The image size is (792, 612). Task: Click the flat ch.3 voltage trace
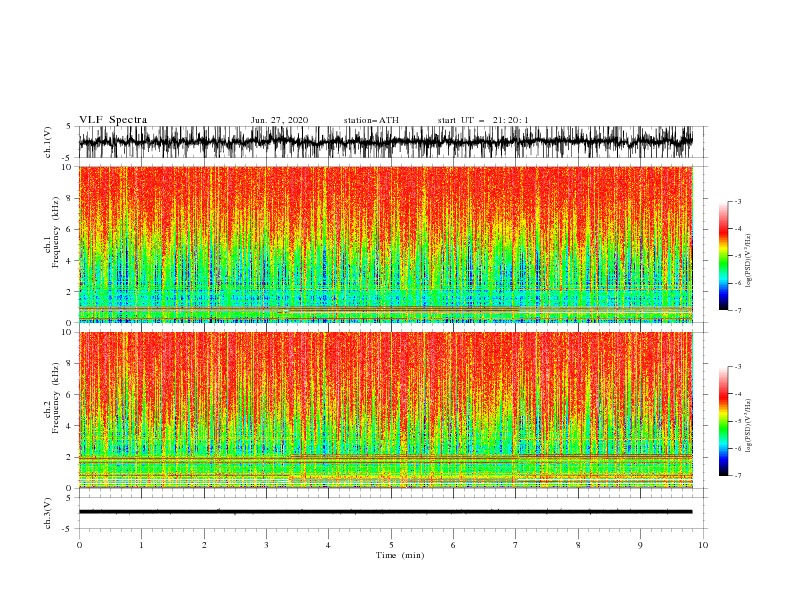tap(385, 512)
